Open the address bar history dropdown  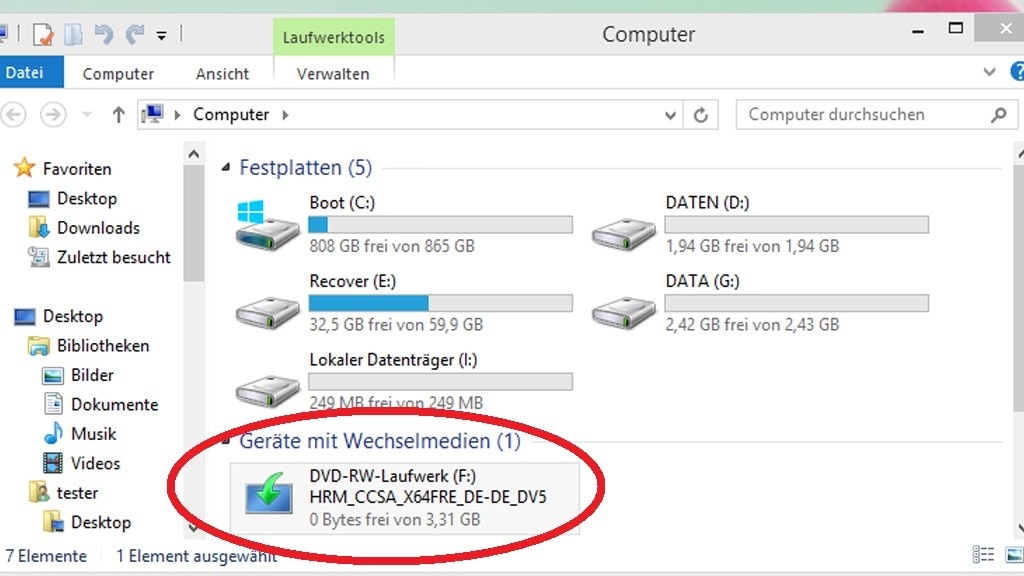(671, 115)
